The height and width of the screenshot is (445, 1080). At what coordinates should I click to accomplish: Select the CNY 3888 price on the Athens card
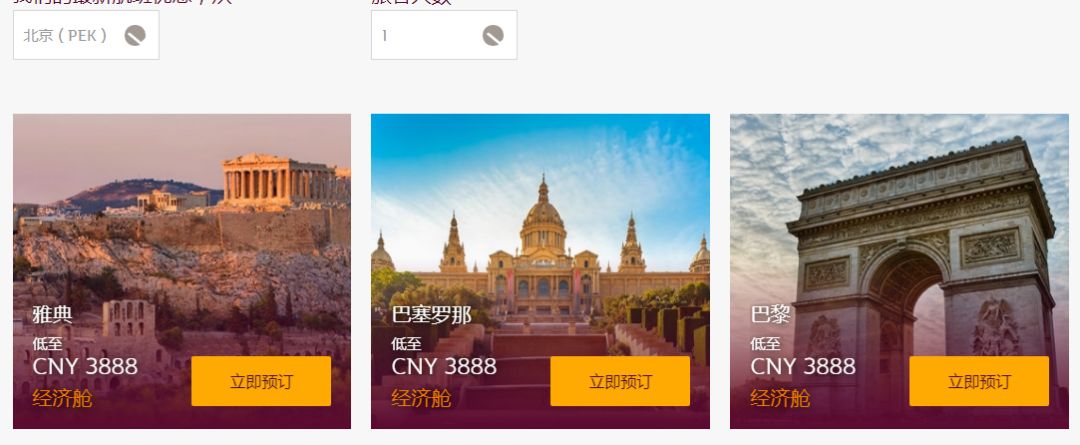click(85, 366)
